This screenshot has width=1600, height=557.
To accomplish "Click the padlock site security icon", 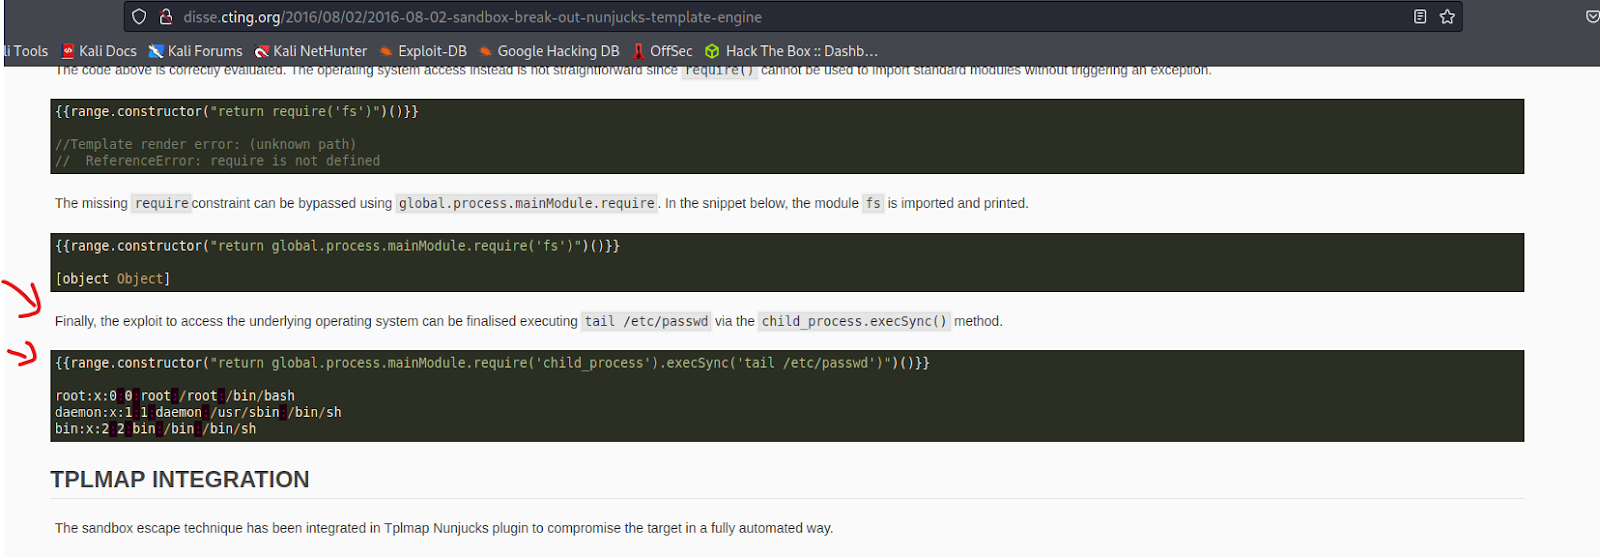I will coord(166,17).
